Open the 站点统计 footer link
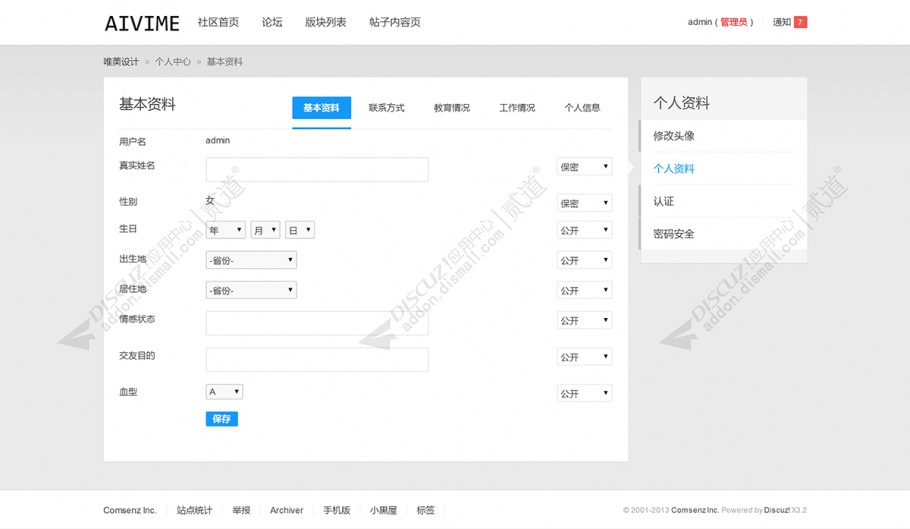Image resolution: width=910 pixels, height=529 pixels. (194, 510)
